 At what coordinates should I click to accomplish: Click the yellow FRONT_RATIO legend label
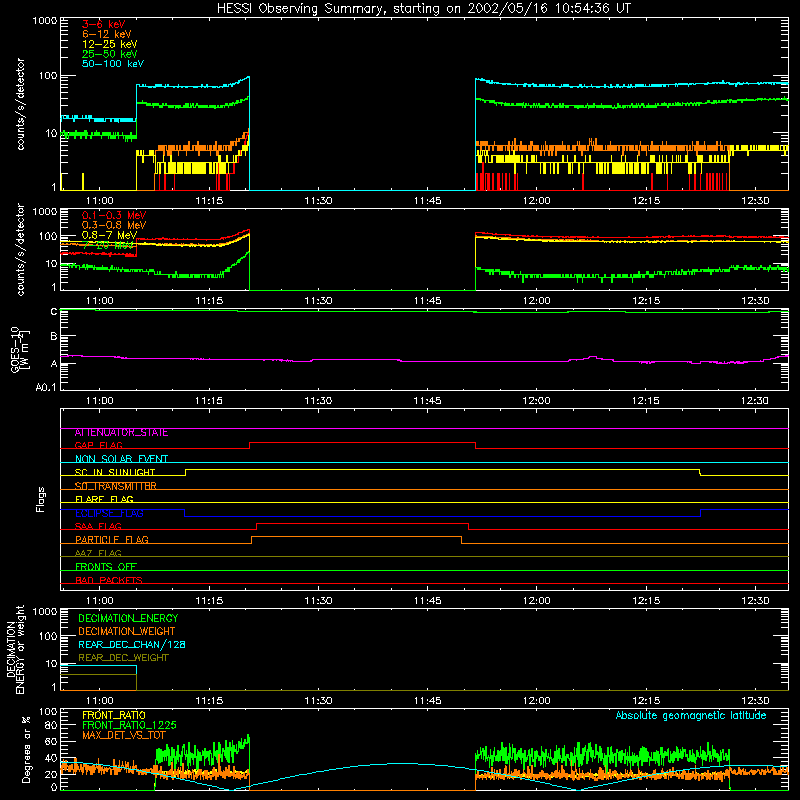114,715
